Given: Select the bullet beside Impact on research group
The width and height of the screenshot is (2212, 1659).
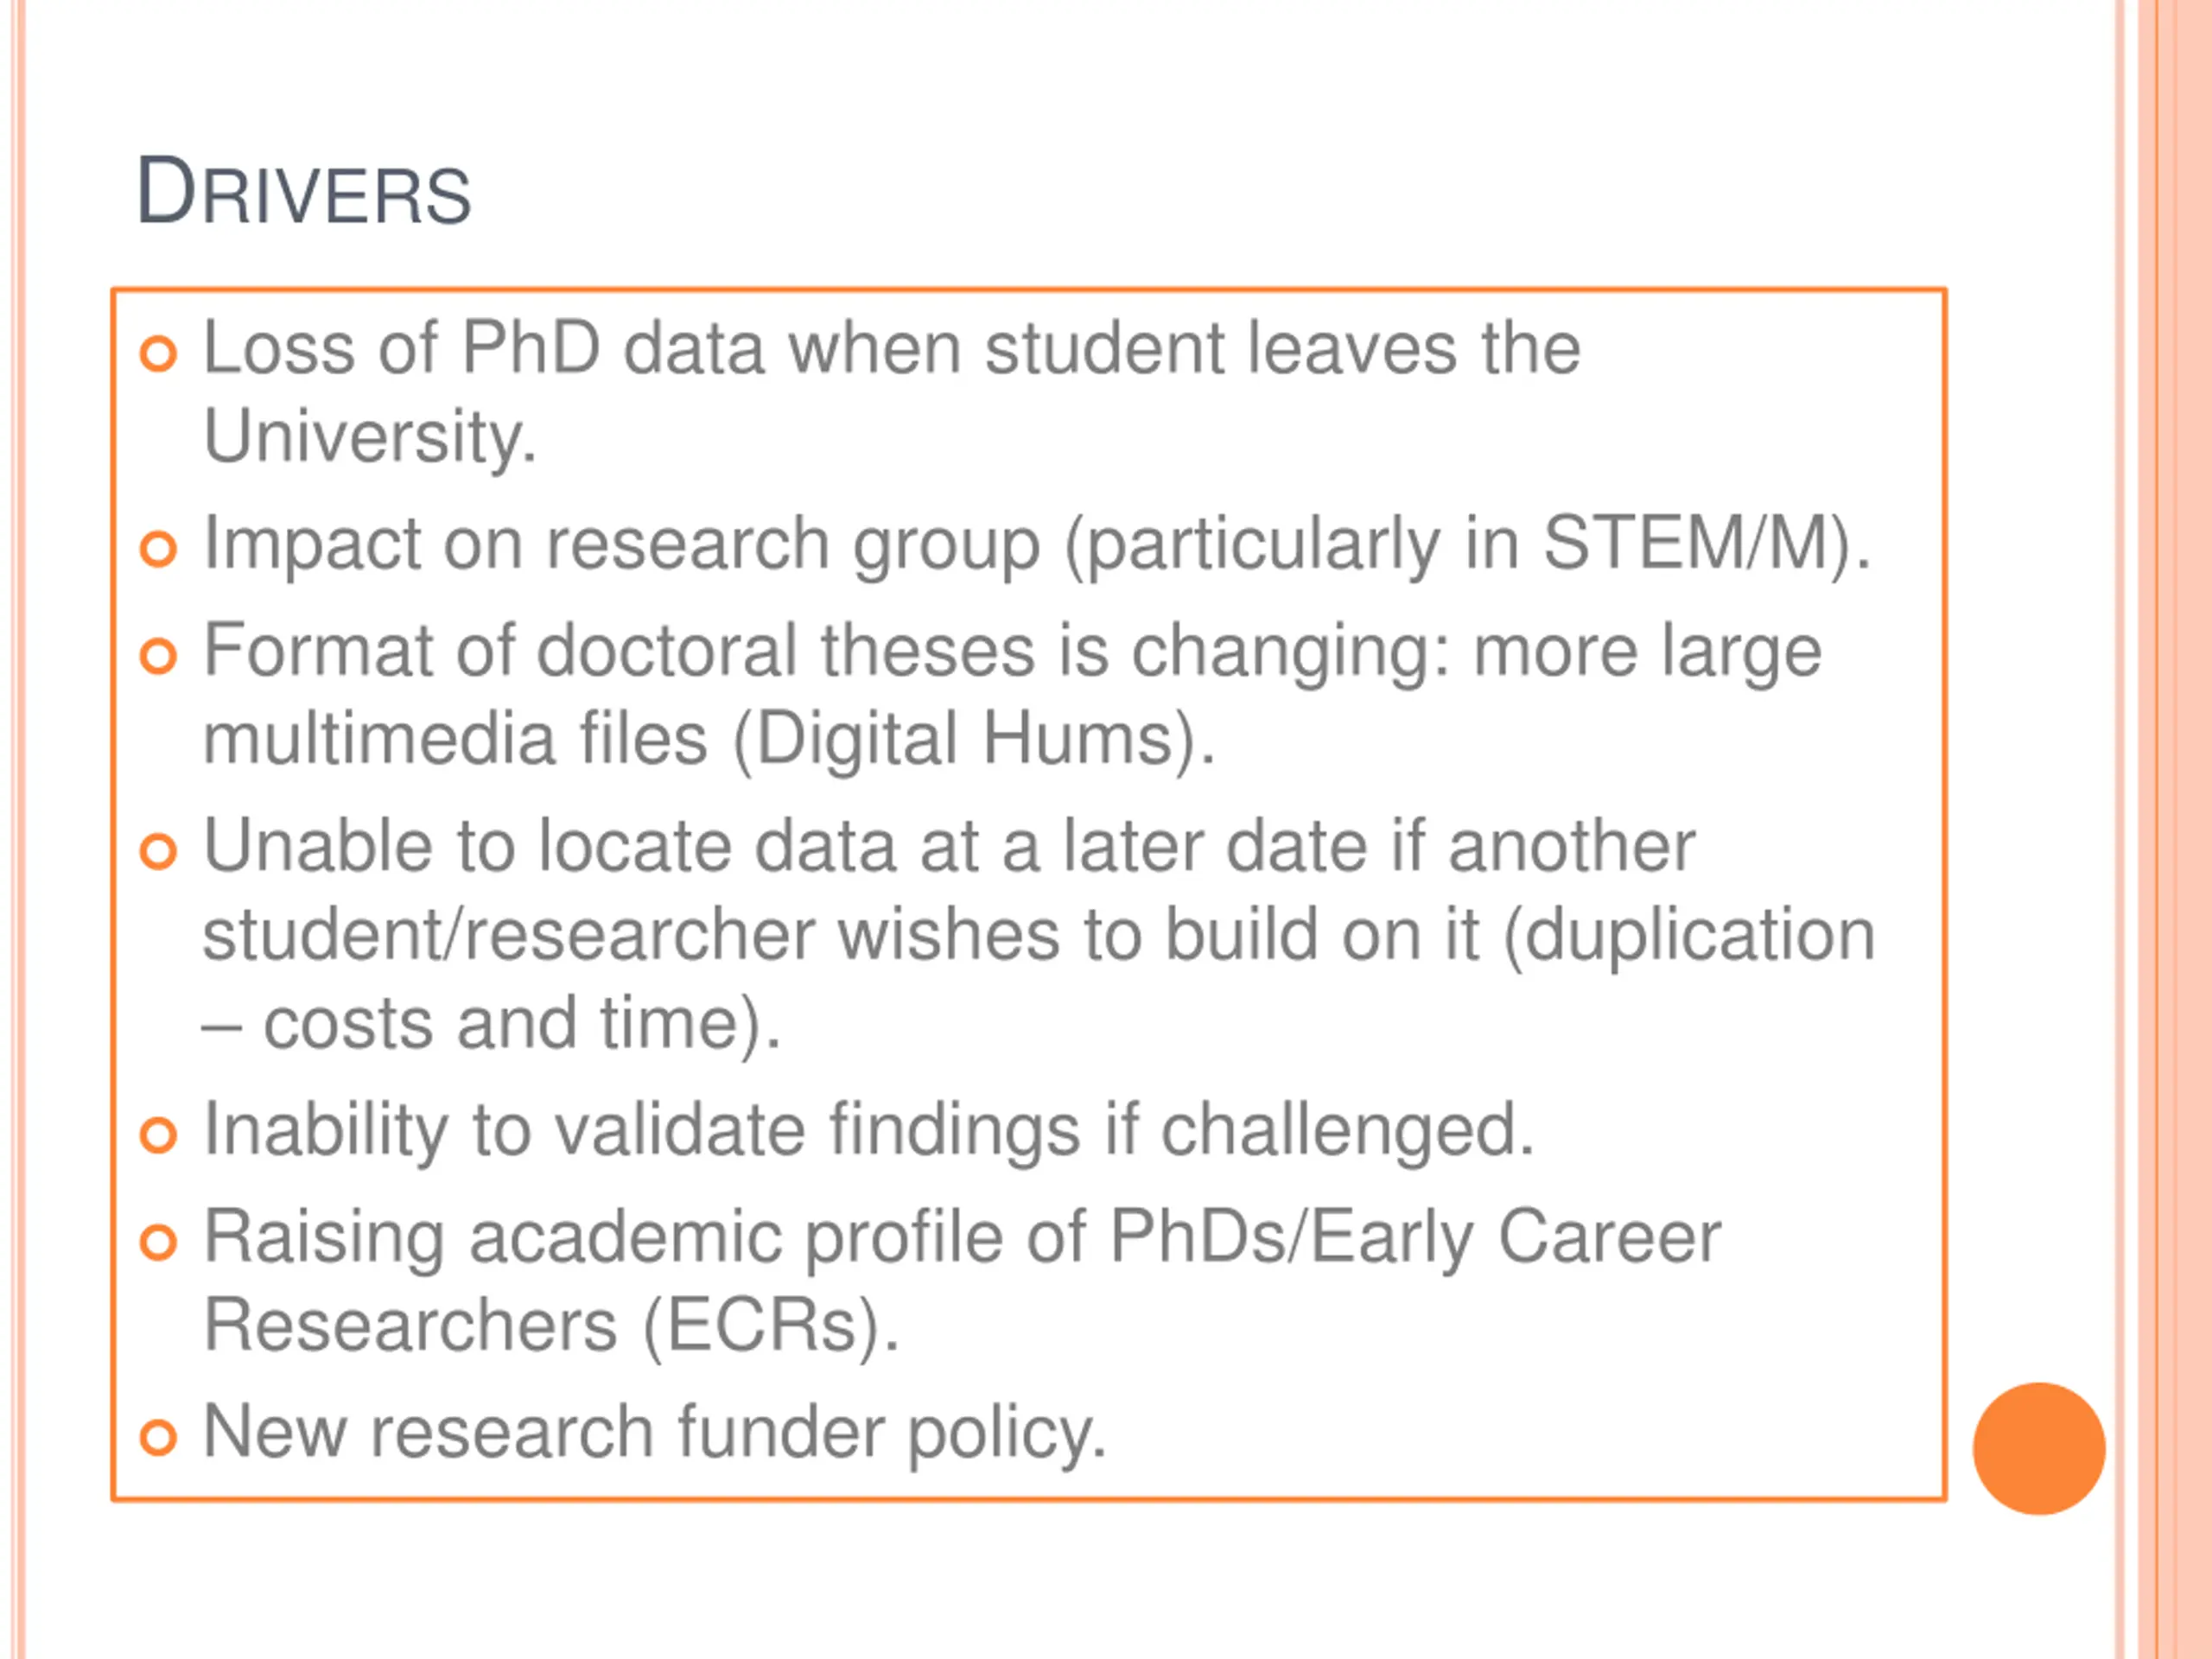Looking at the screenshot, I should (158, 548).
